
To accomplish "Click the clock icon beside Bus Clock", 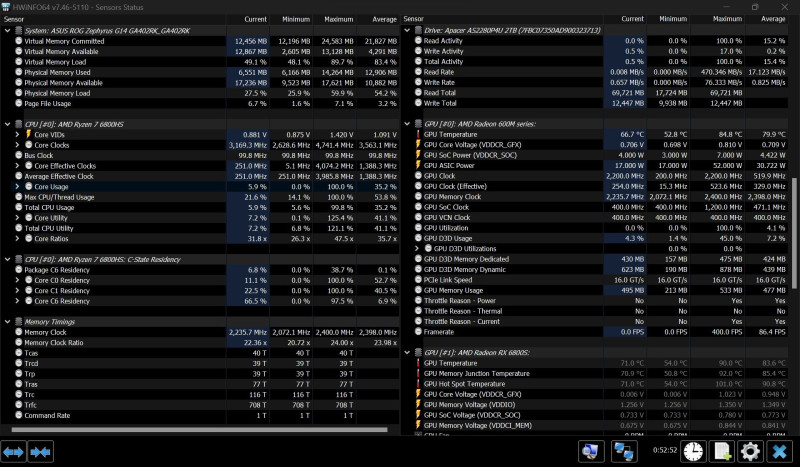I will click(x=19, y=155).
